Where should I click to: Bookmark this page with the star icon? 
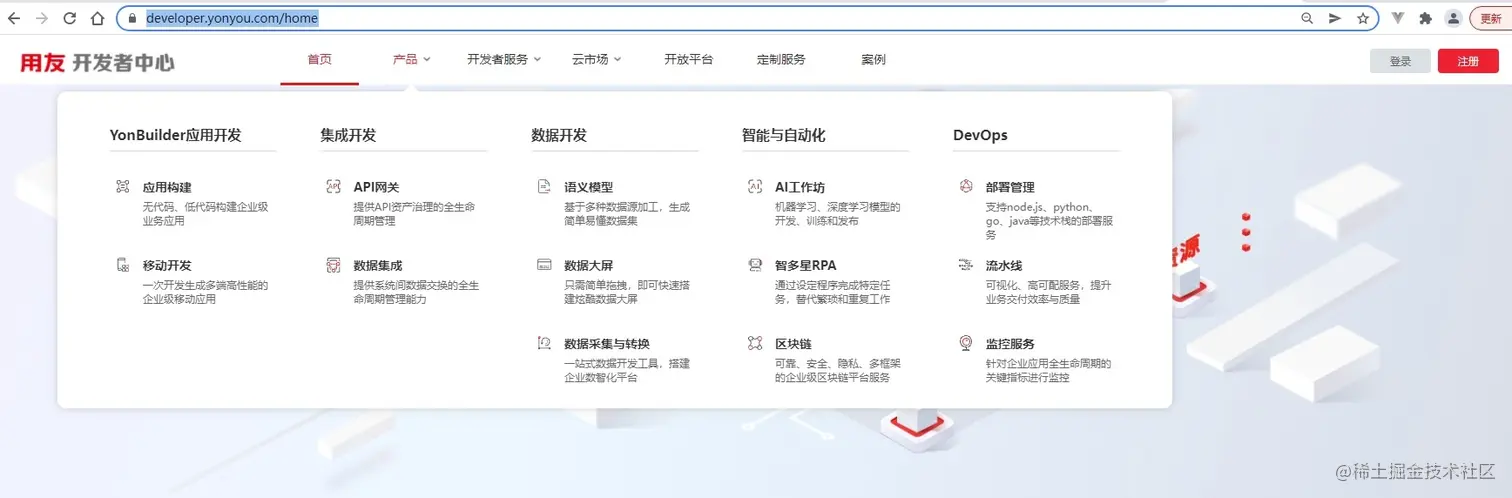click(x=1363, y=18)
